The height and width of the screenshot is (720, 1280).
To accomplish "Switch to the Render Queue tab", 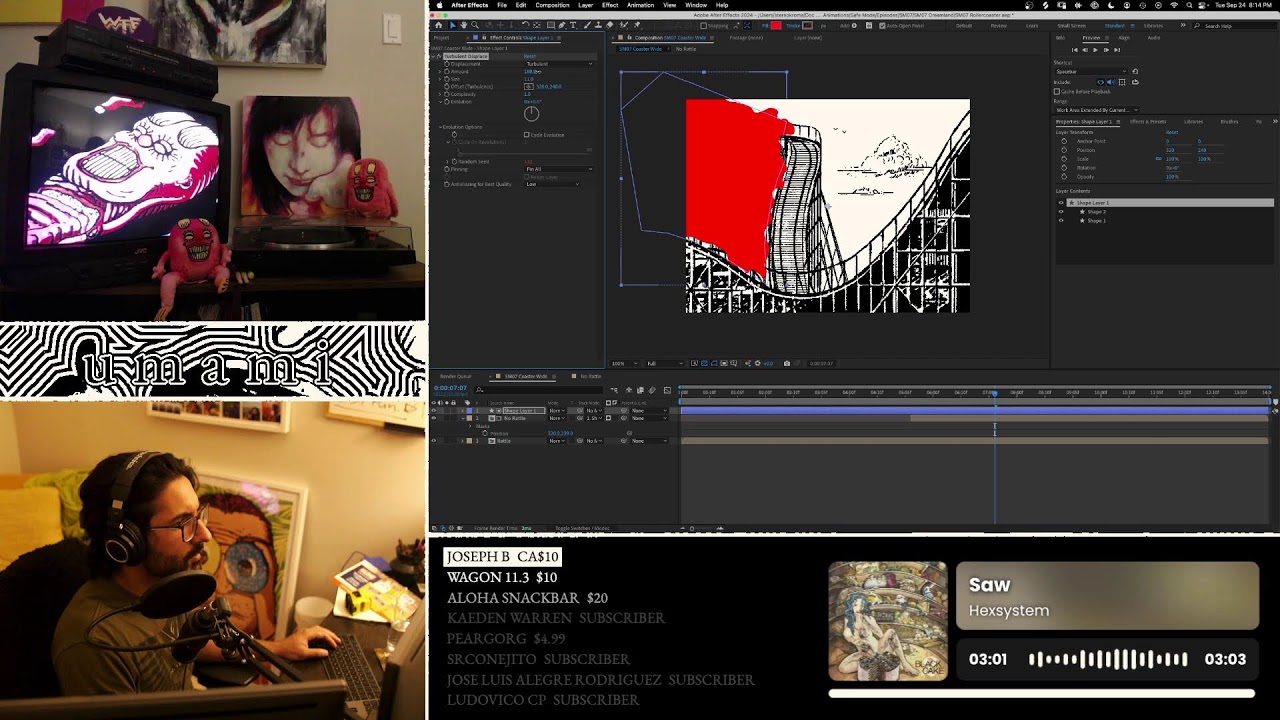I will [457, 376].
